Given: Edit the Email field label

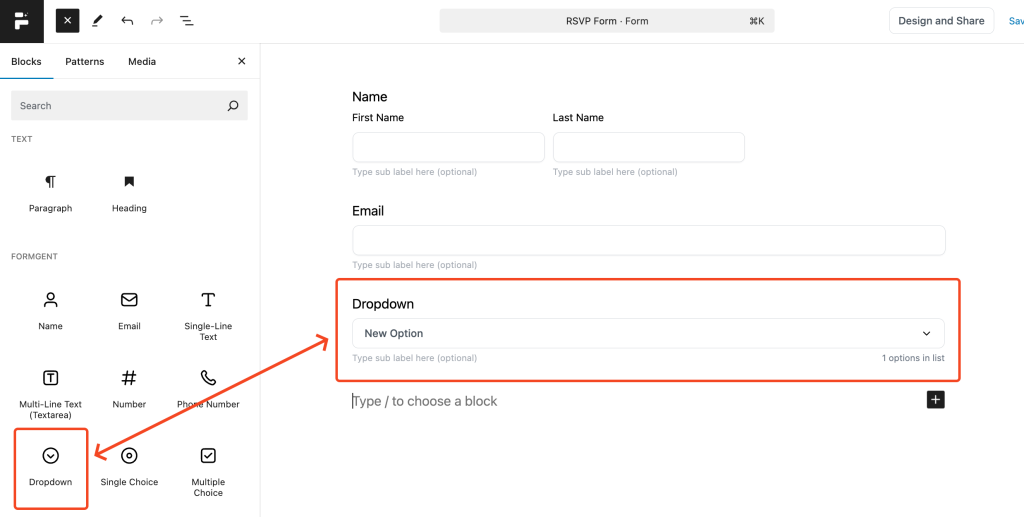Looking at the screenshot, I should click(x=368, y=212).
